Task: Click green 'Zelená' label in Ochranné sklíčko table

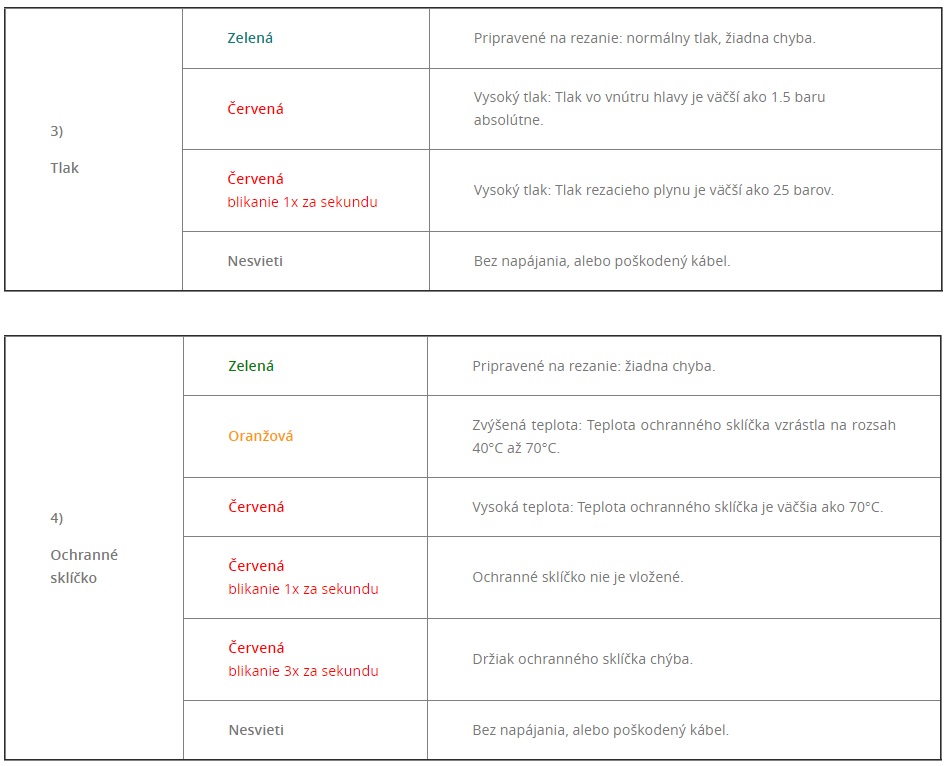Action: tap(251, 366)
